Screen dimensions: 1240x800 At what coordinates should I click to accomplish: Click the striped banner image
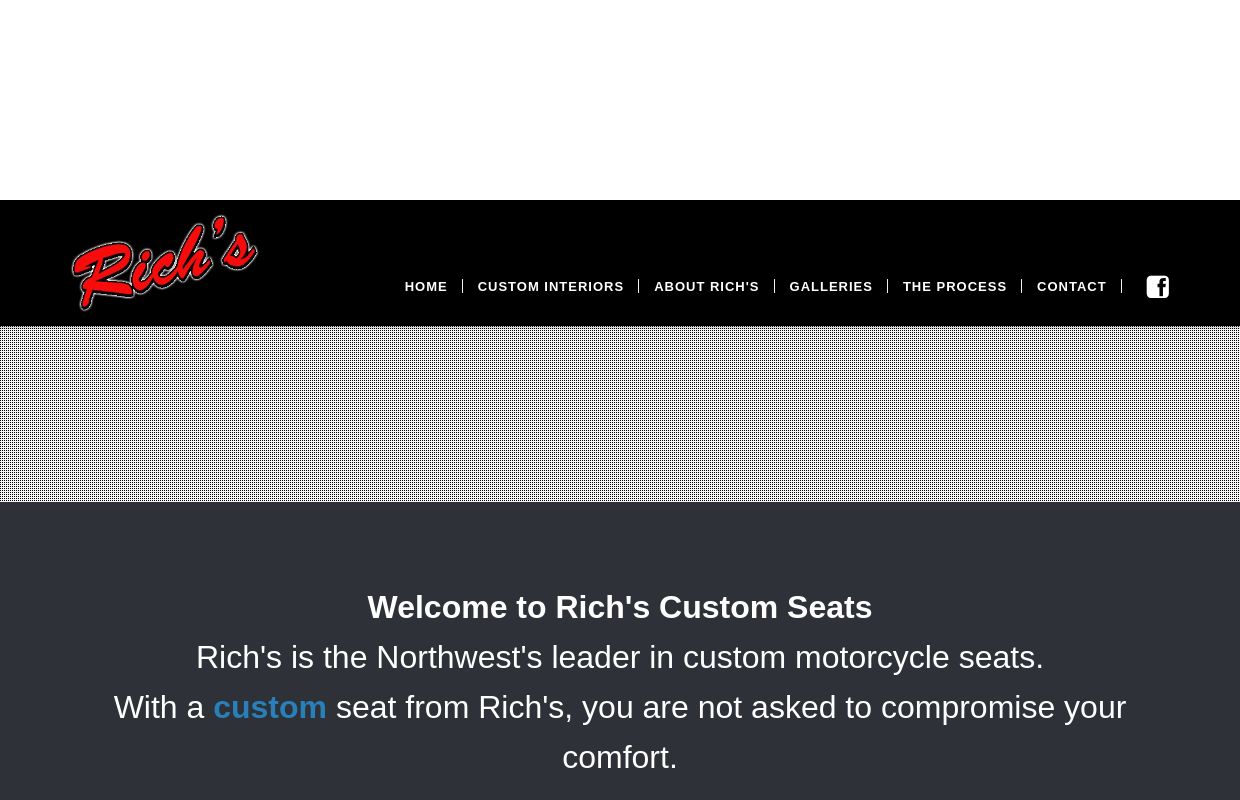[620, 413]
